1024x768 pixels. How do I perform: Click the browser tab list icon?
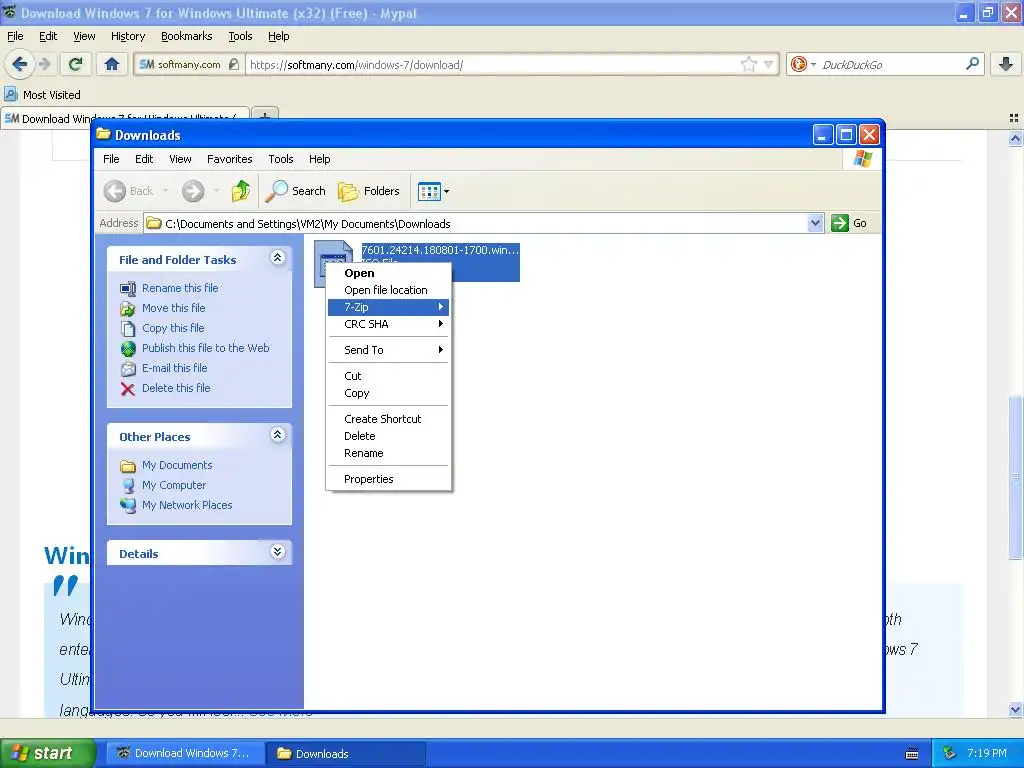tap(1014, 118)
